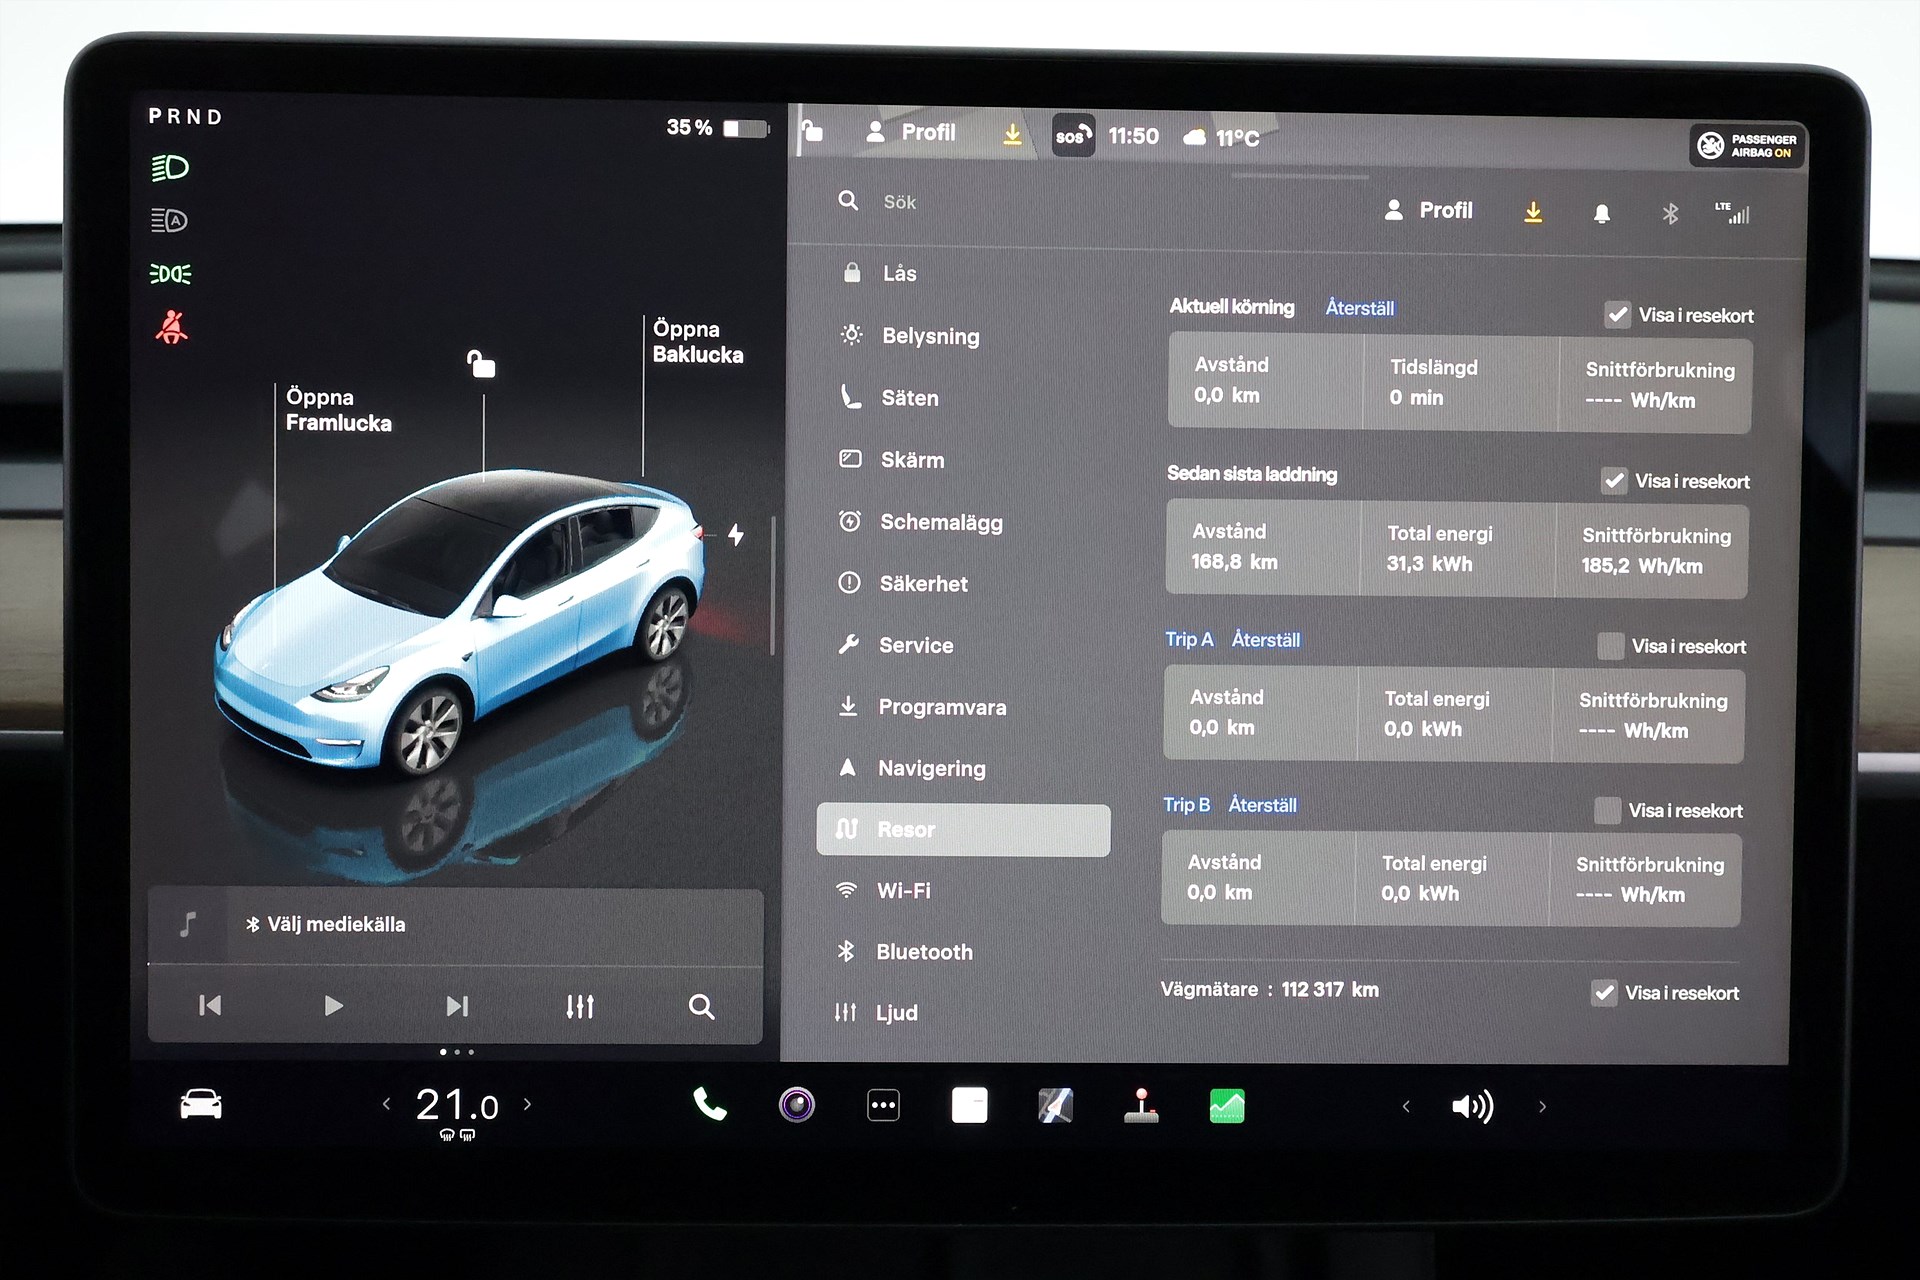Screen dimensions: 1920x1280
Task: Launch the camera app in dock
Action: (797, 1105)
